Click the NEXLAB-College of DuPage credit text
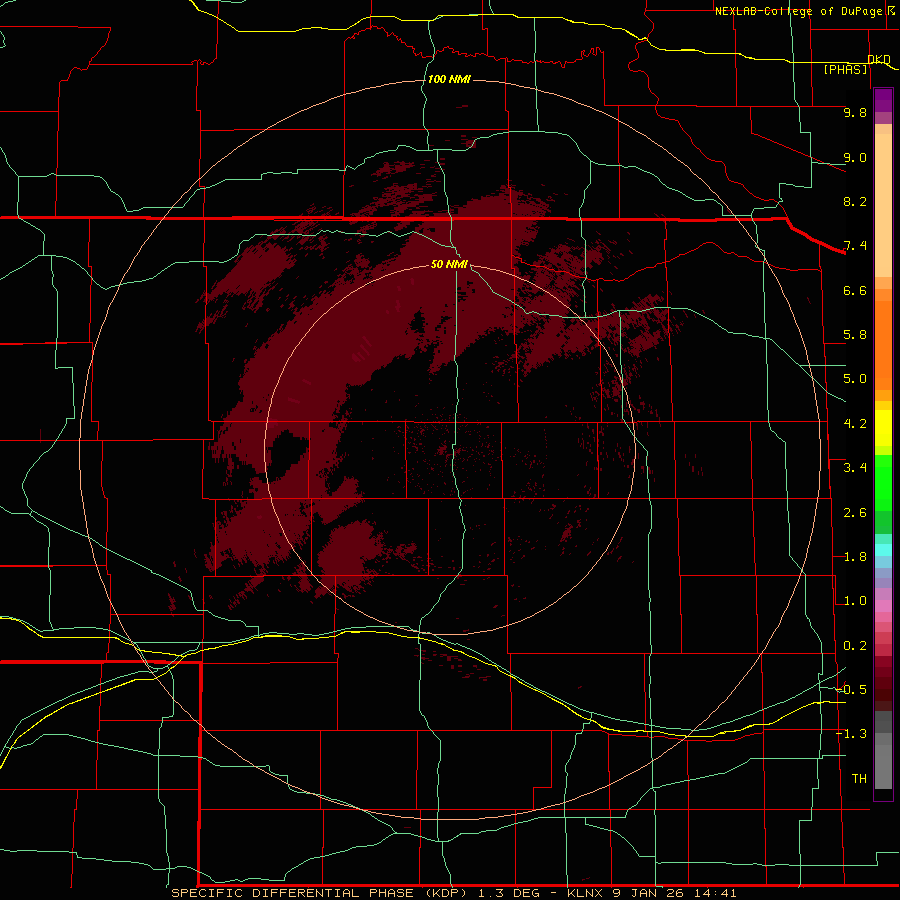This screenshot has height=900, width=900. click(x=806, y=11)
